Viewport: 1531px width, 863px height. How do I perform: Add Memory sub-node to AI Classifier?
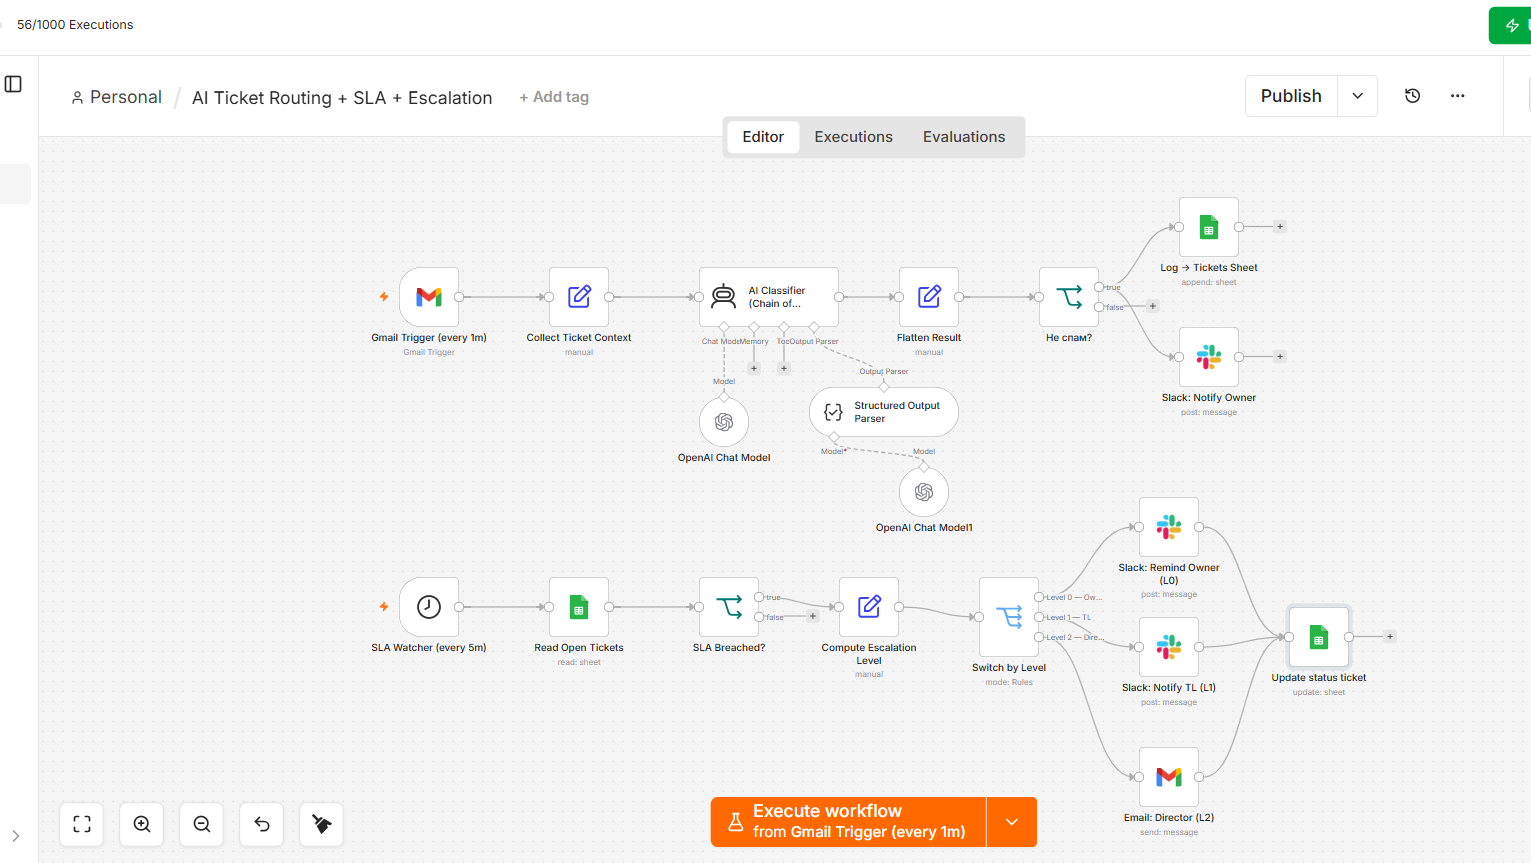tap(754, 368)
